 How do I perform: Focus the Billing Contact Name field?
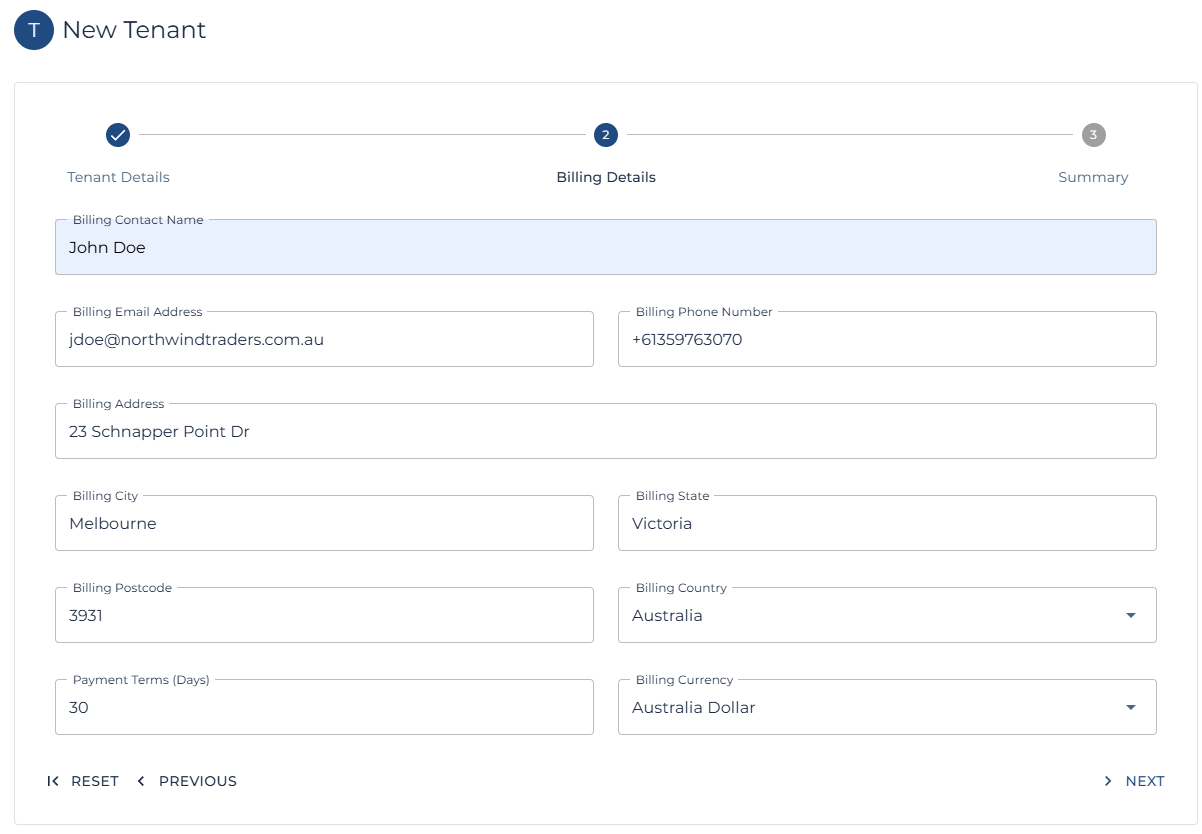[605, 248]
